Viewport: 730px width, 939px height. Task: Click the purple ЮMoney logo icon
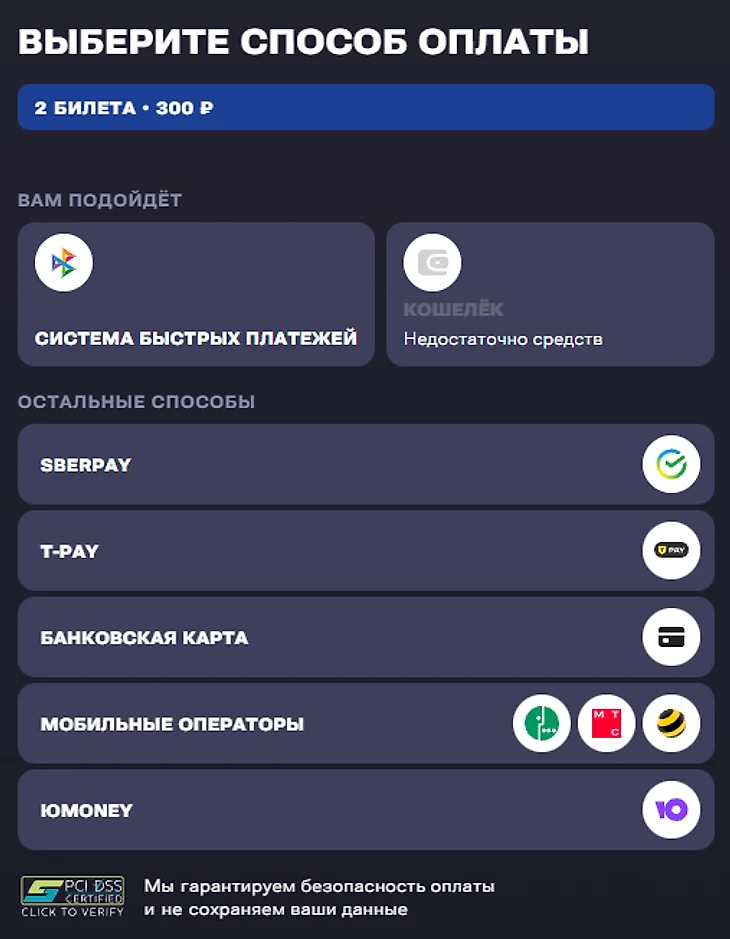point(671,810)
